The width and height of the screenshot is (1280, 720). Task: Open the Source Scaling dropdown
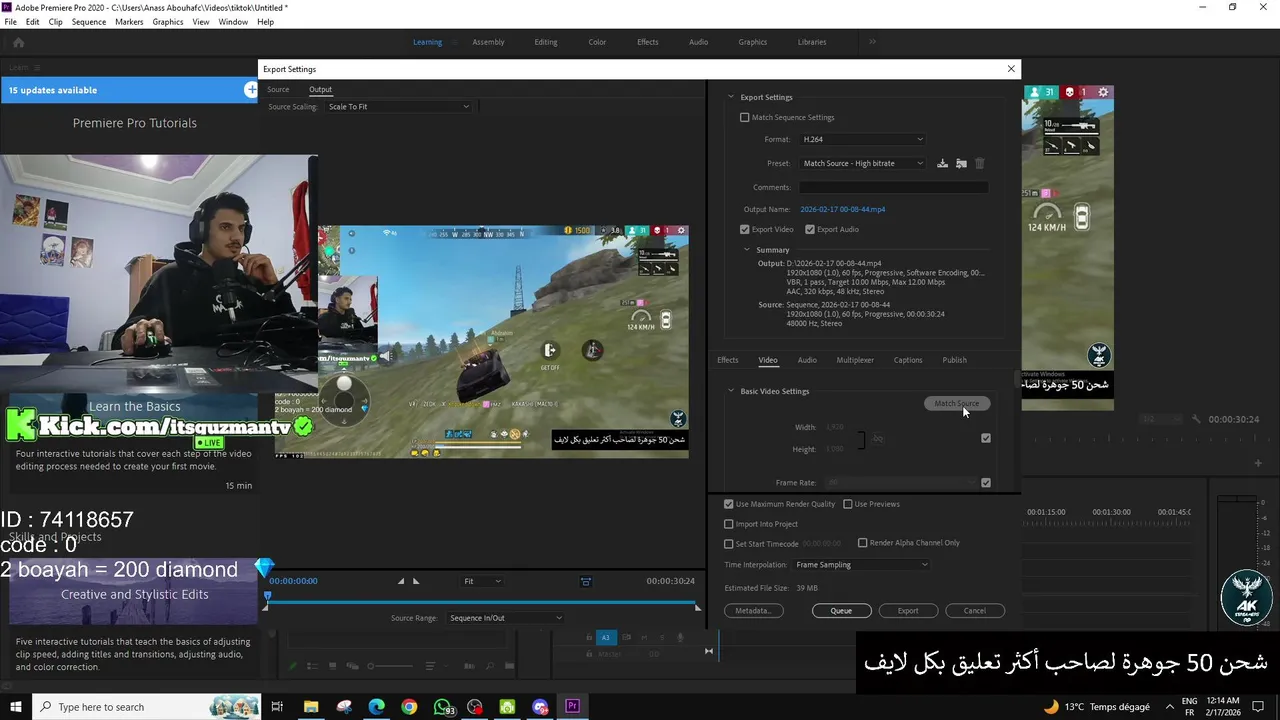[398, 106]
